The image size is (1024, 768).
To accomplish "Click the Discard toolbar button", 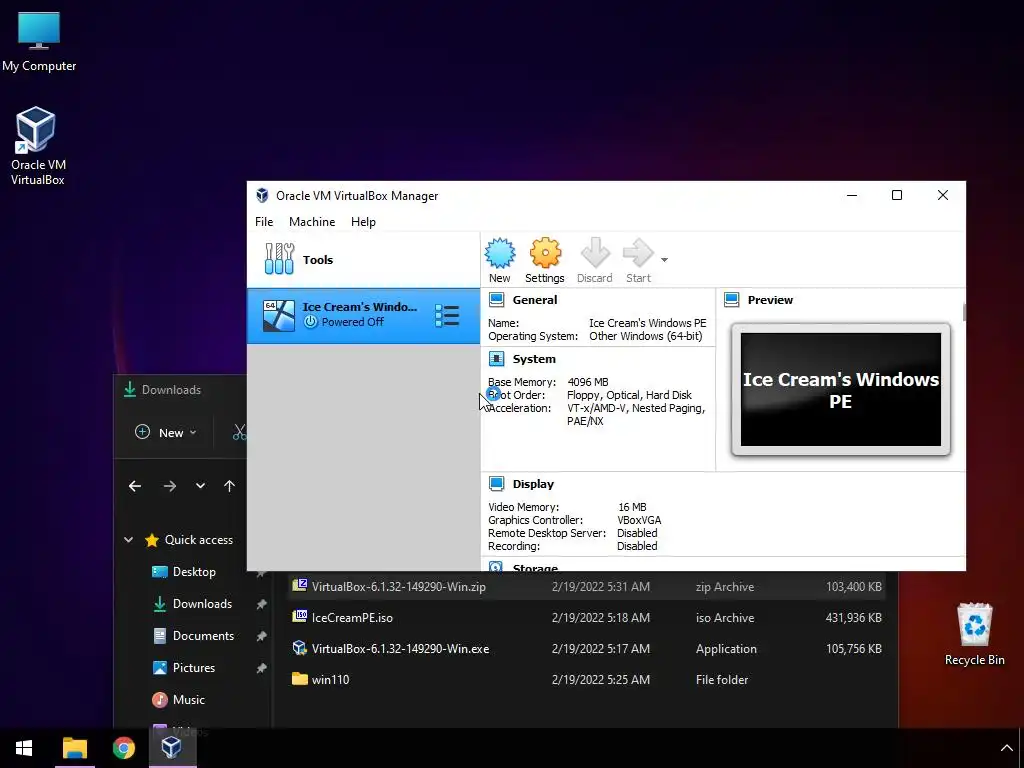I will [x=594, y=261].
